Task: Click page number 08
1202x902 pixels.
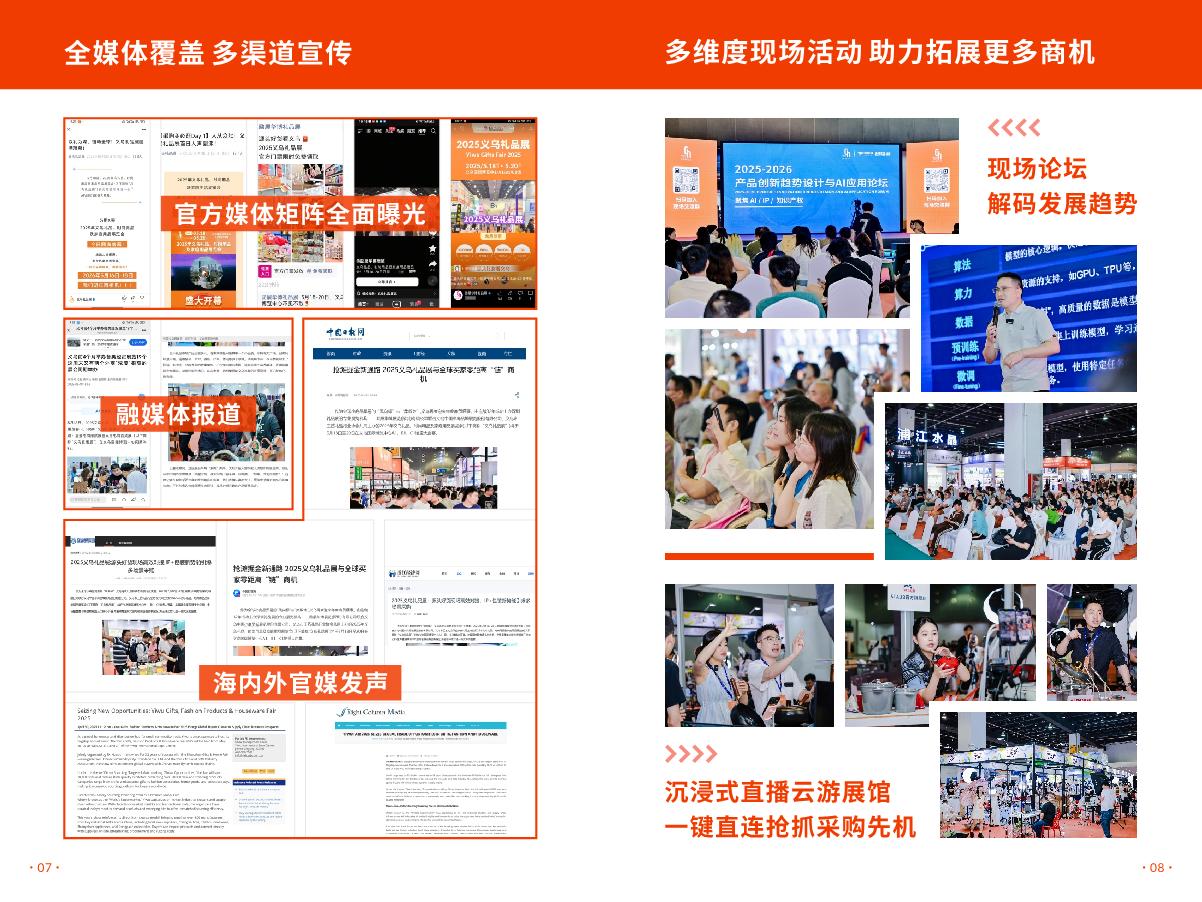Action: [x=1157, y=867]
